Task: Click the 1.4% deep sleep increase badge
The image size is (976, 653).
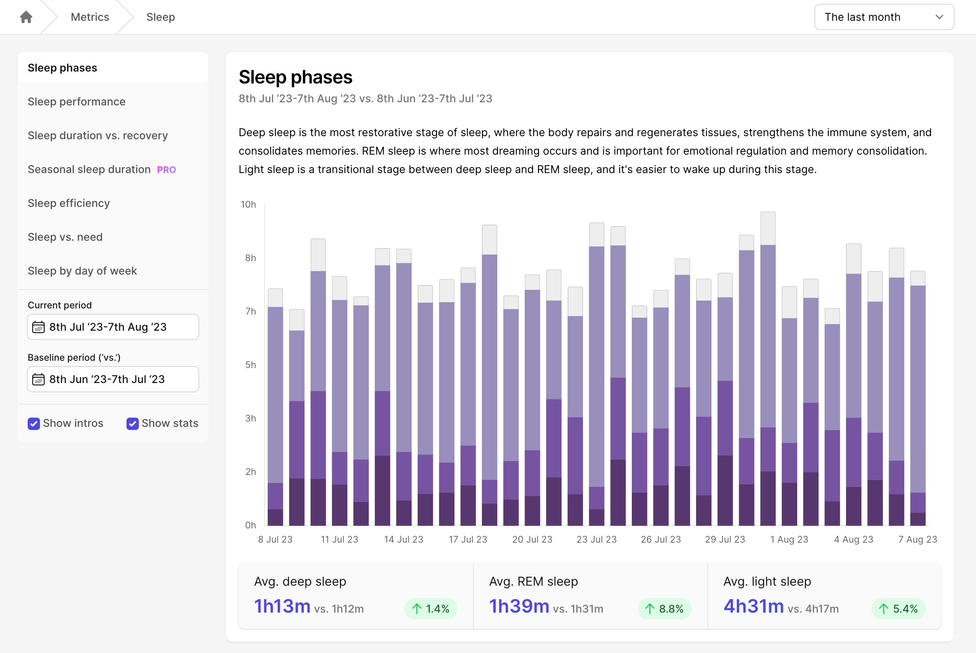Action: pos(430,608)
